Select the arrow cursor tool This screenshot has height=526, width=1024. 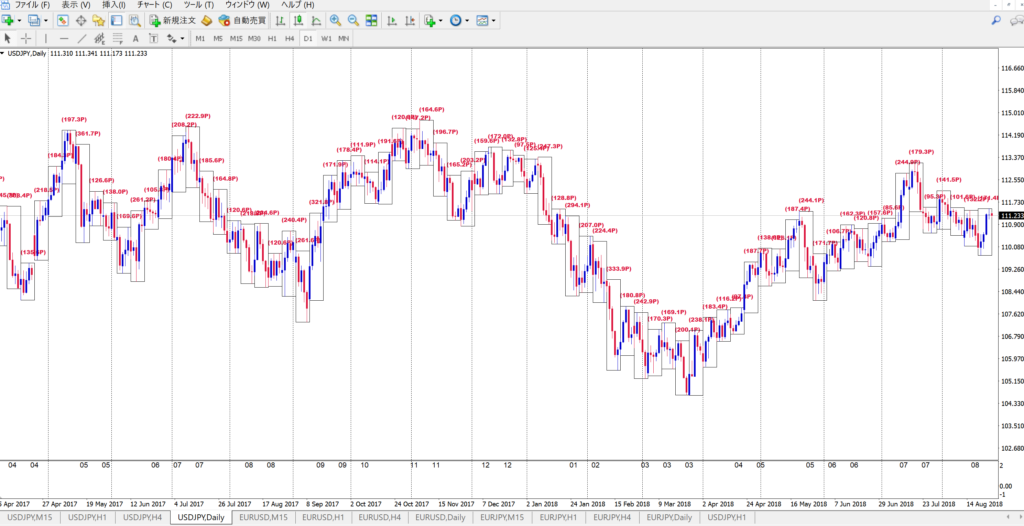coord(8,39)
